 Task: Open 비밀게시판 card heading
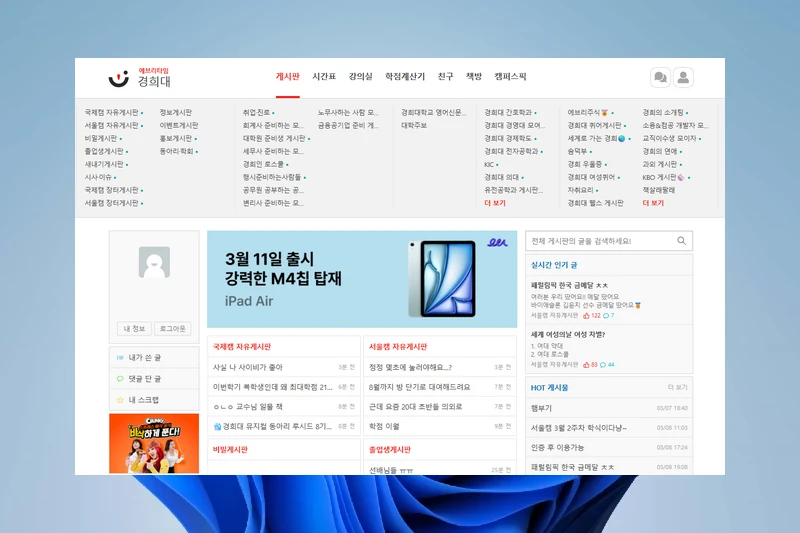230,450
